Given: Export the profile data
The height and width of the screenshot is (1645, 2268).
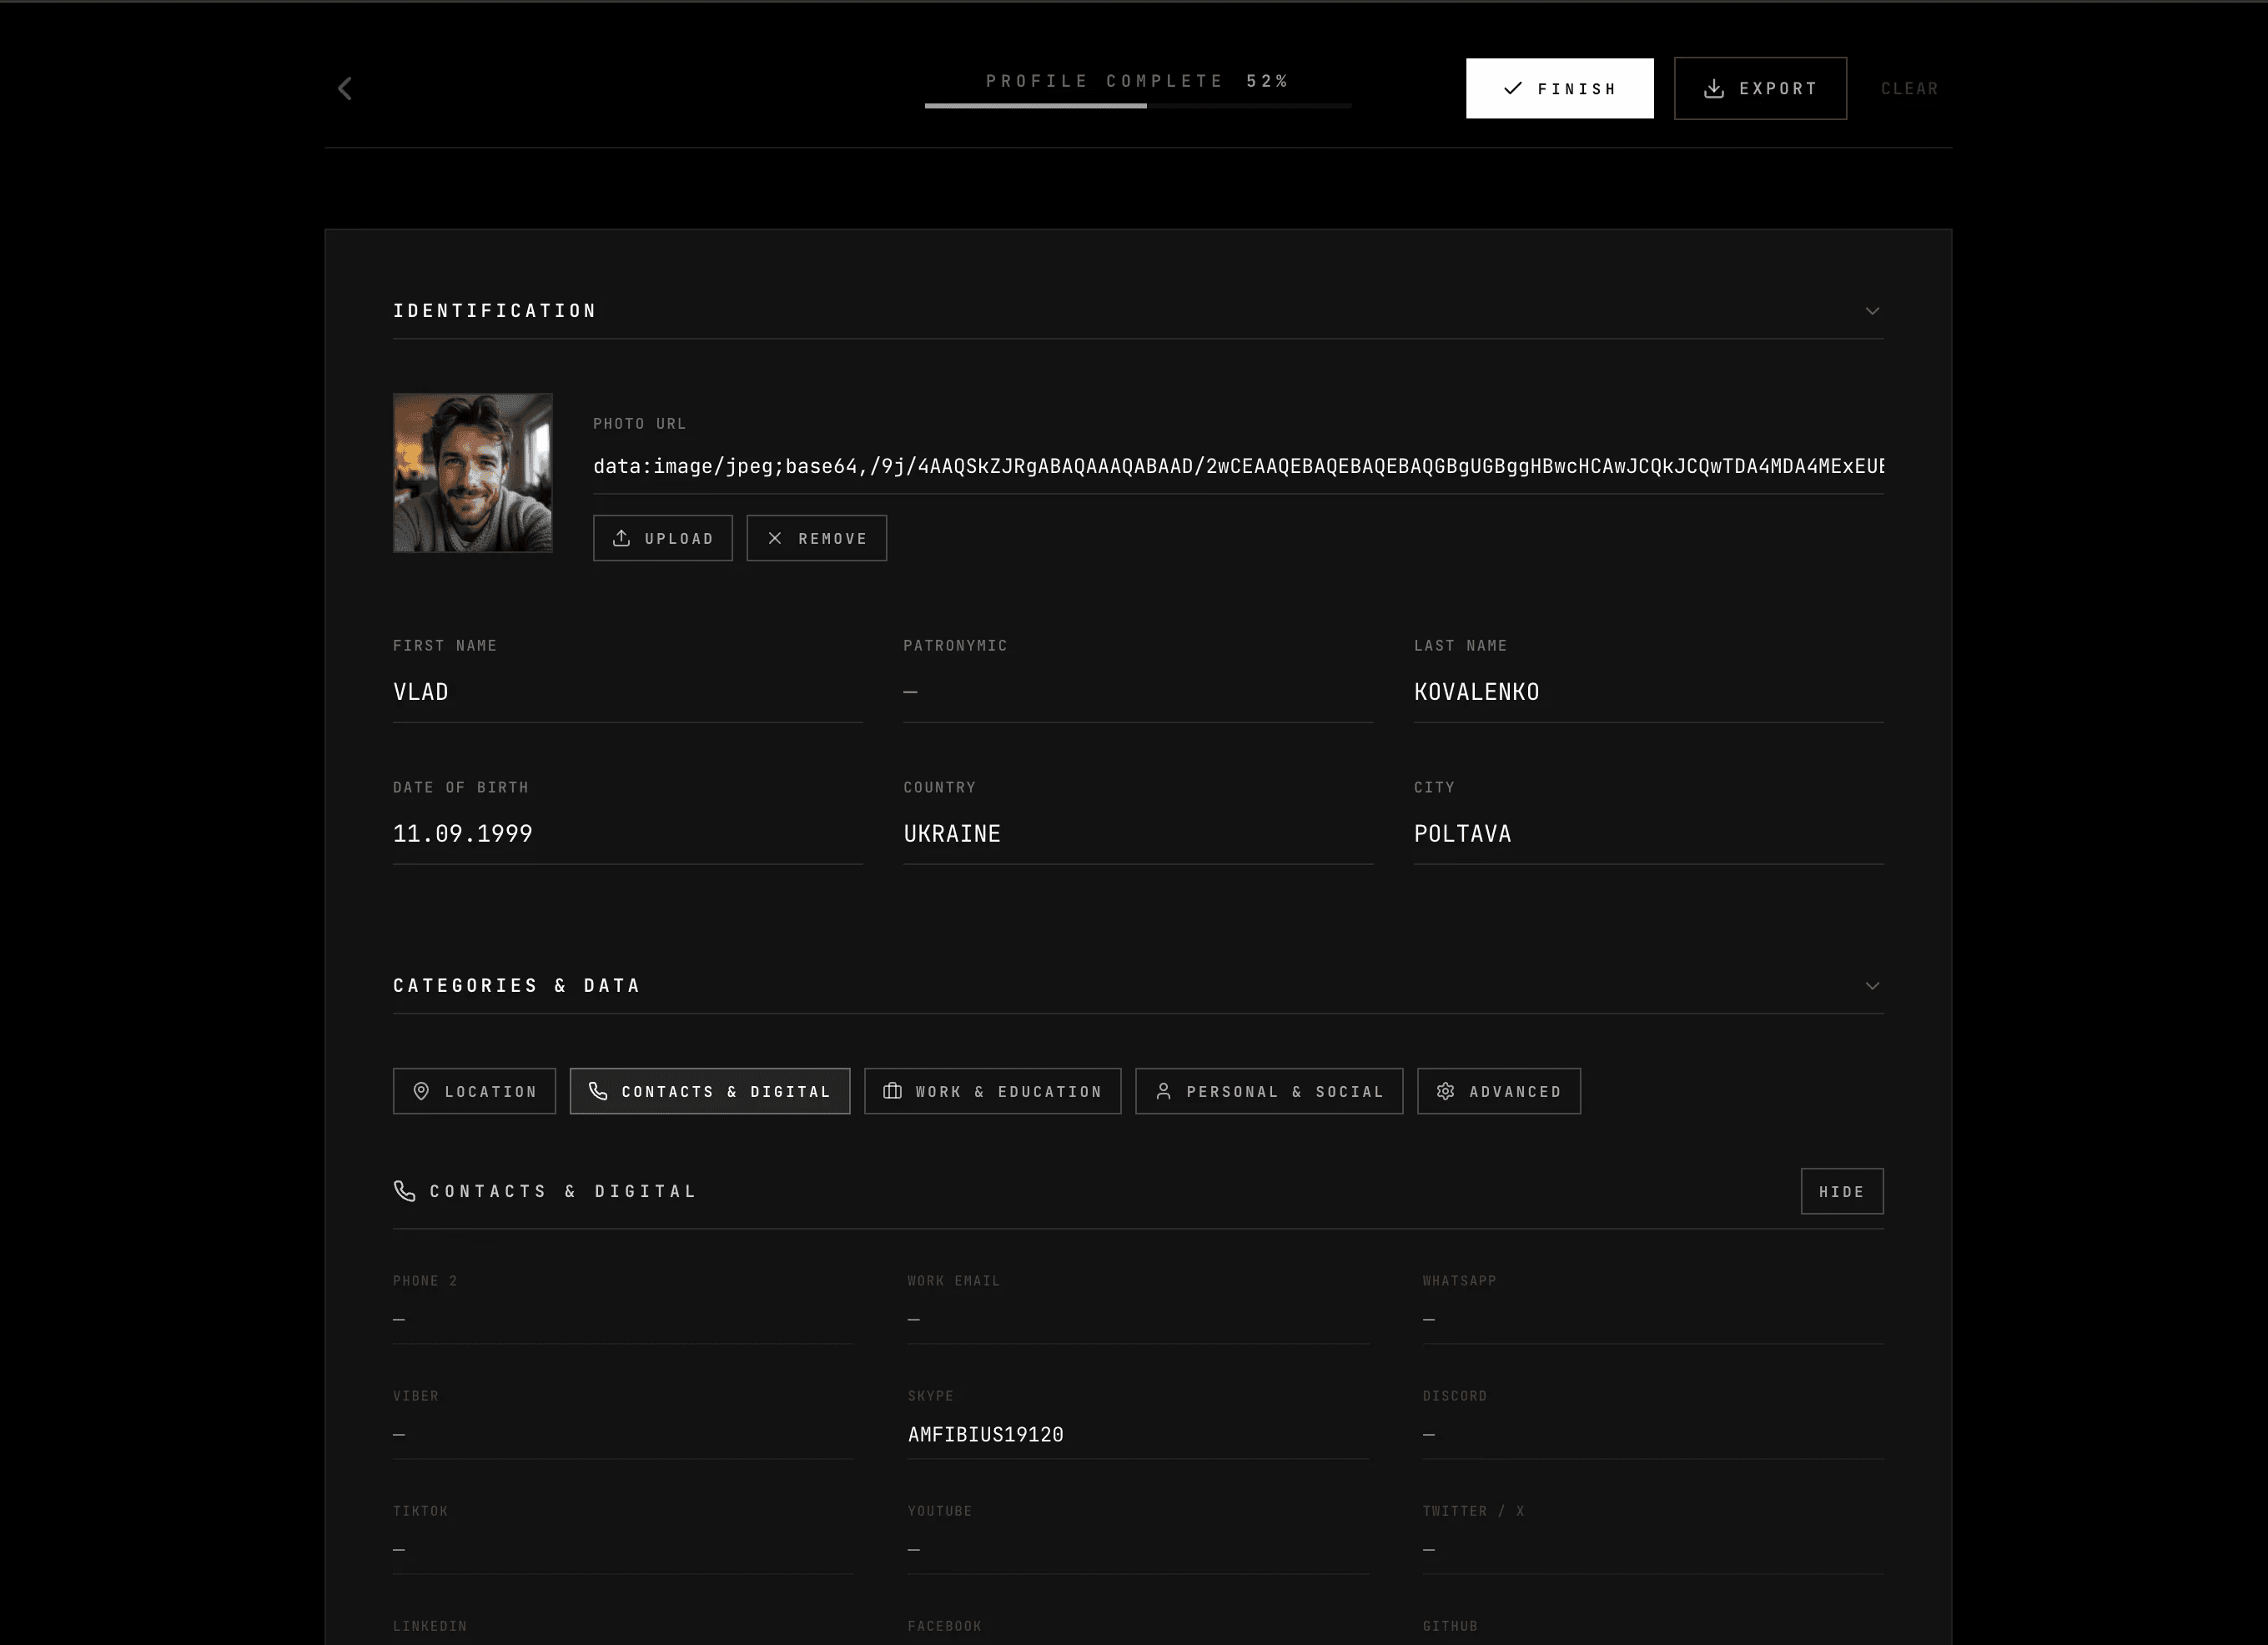Looking at the screenshot, I should (1760, 88).
